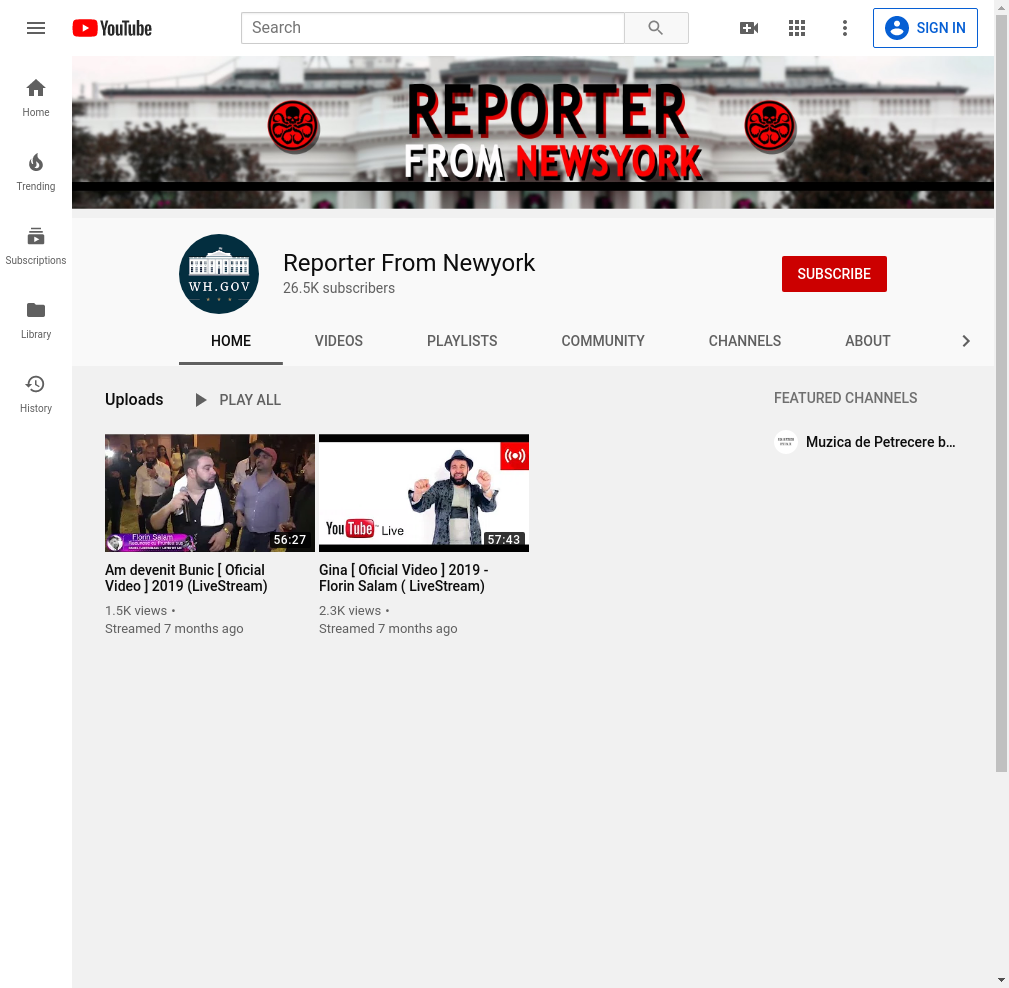
Task: Switch to the PLAYLISTS tab
Action: pos(462,341)
